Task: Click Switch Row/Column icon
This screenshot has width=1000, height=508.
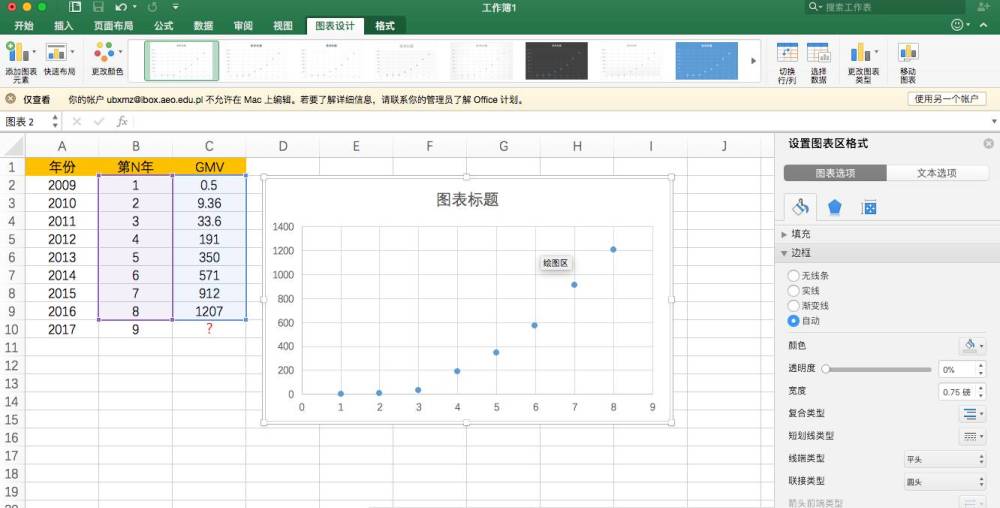Action: pos(787,54)
